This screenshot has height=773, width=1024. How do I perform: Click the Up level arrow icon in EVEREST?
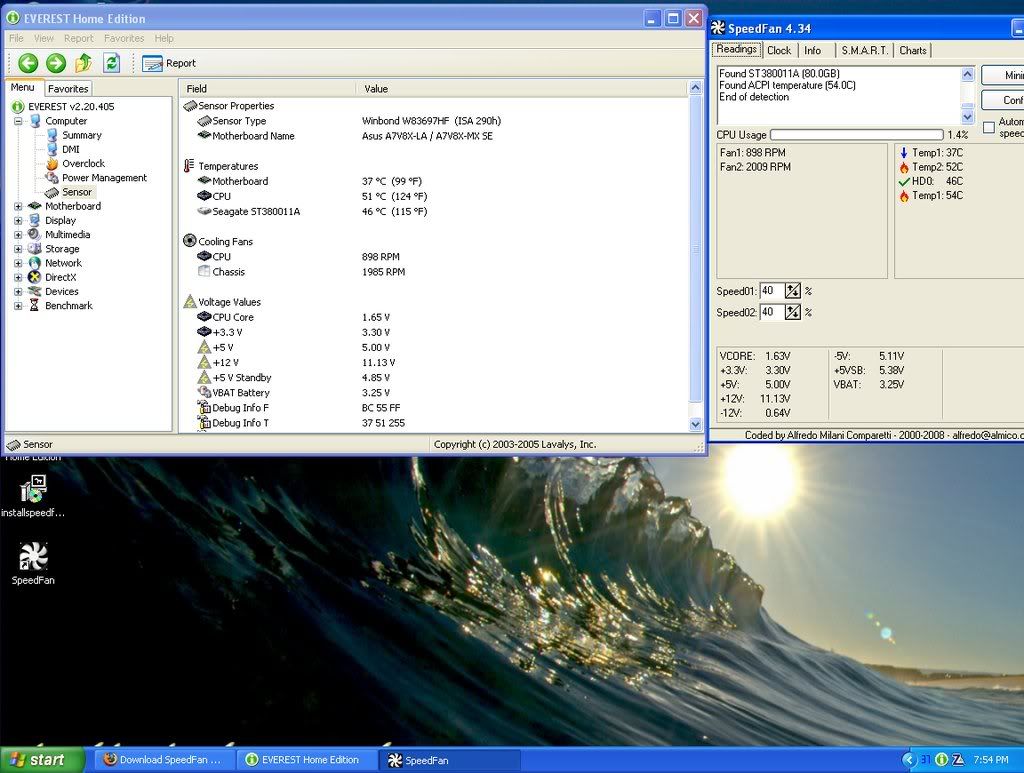coord(84,63)
